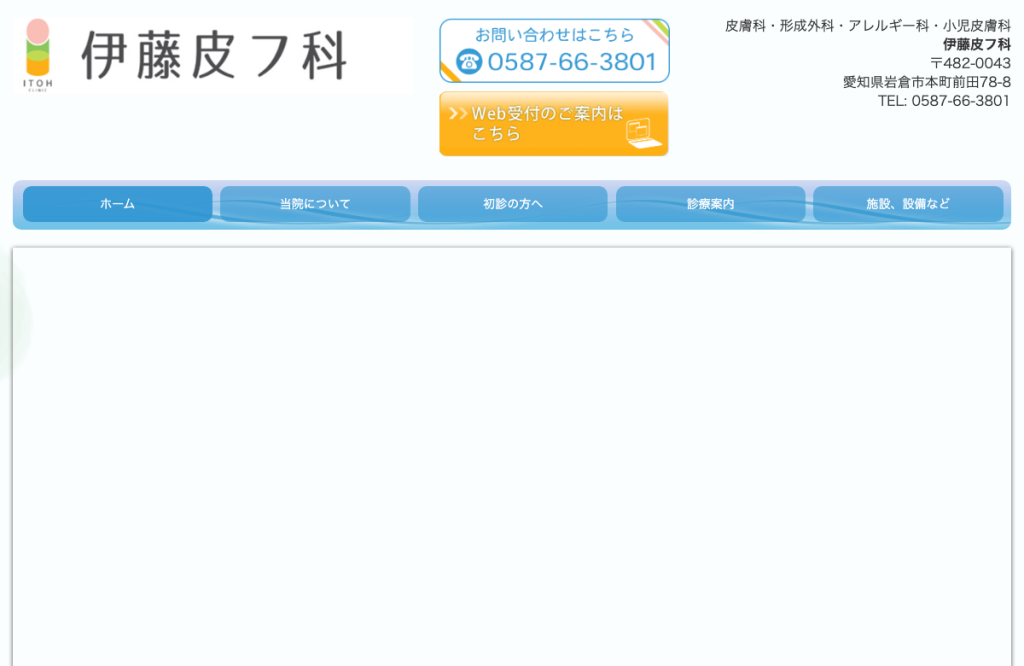Click the address 愛知県岩倉市本町前田78-8

point(927,82)
